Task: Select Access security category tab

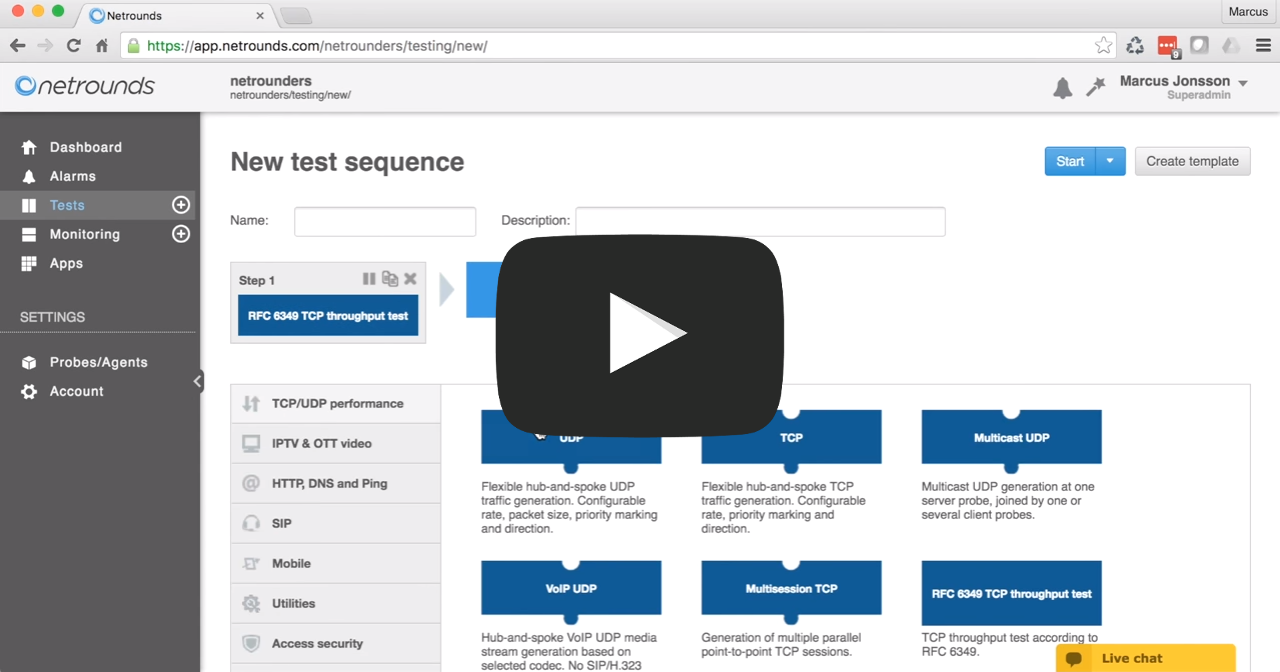Action: click(x=336, y=644)
